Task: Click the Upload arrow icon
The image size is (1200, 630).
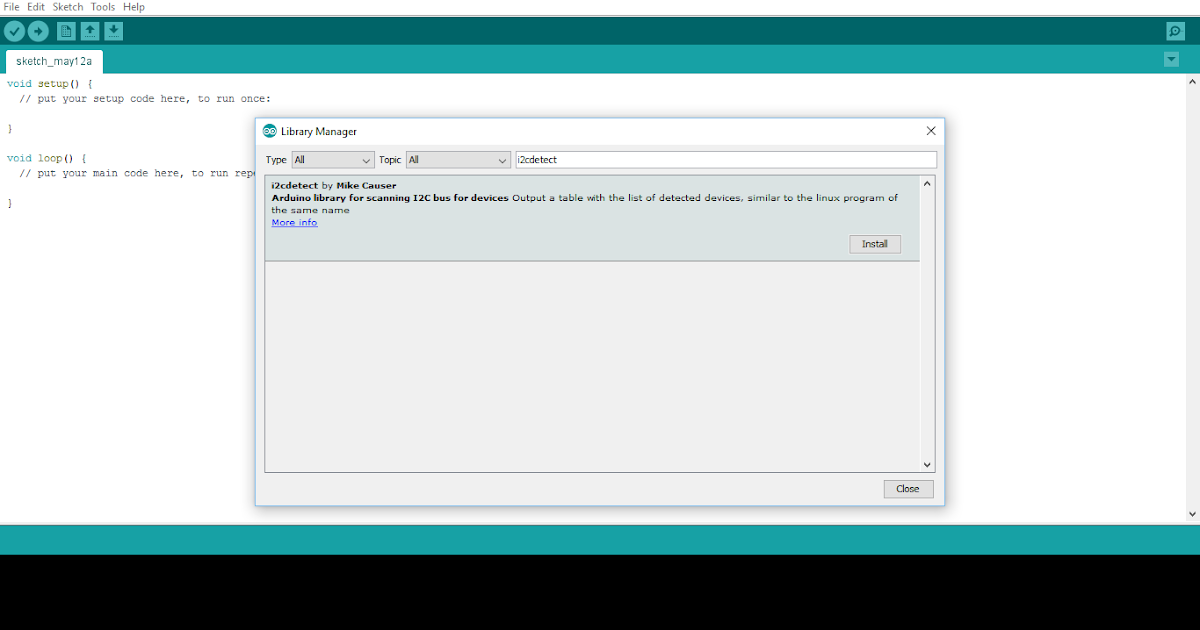Action: (38, 30)
